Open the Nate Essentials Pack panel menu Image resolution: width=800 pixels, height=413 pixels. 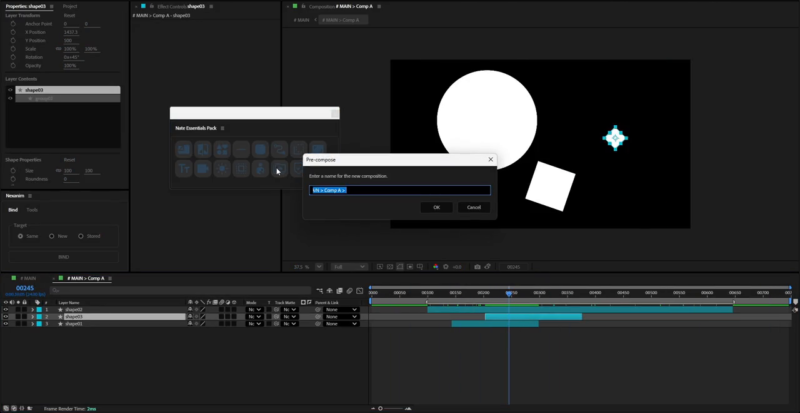pos(222,128)
